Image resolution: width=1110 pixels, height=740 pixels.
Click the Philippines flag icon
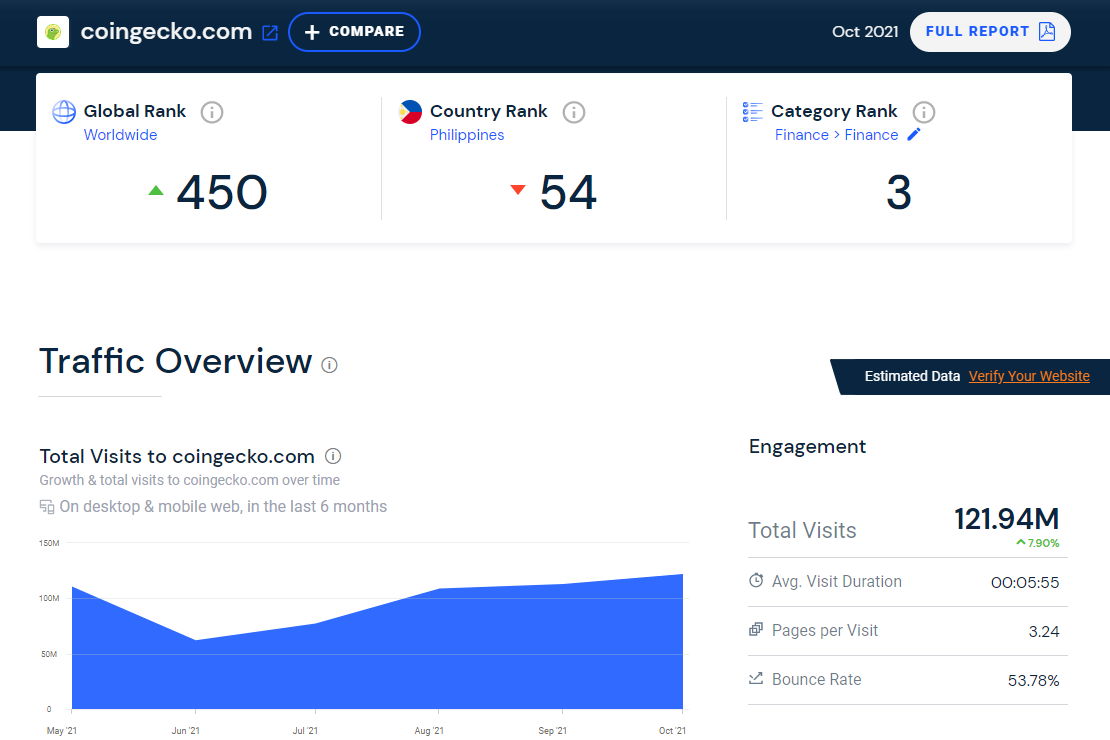point(410,112)
